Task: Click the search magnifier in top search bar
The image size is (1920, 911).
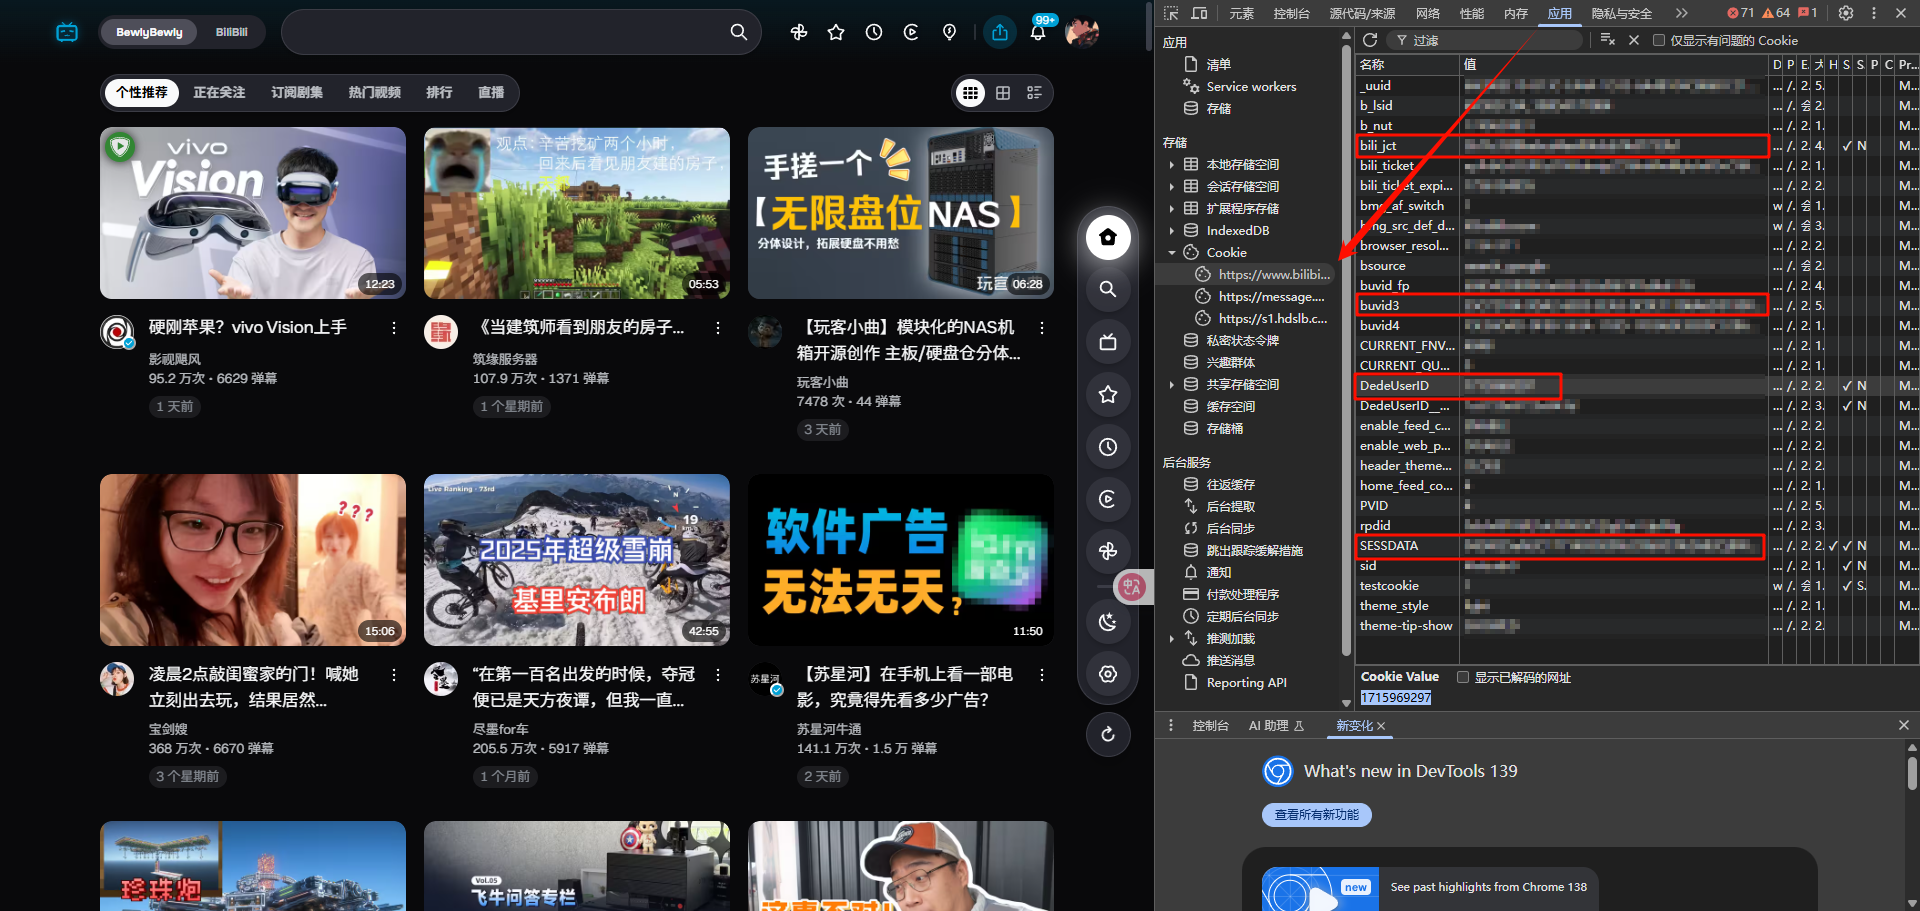Action: (738, 32)
